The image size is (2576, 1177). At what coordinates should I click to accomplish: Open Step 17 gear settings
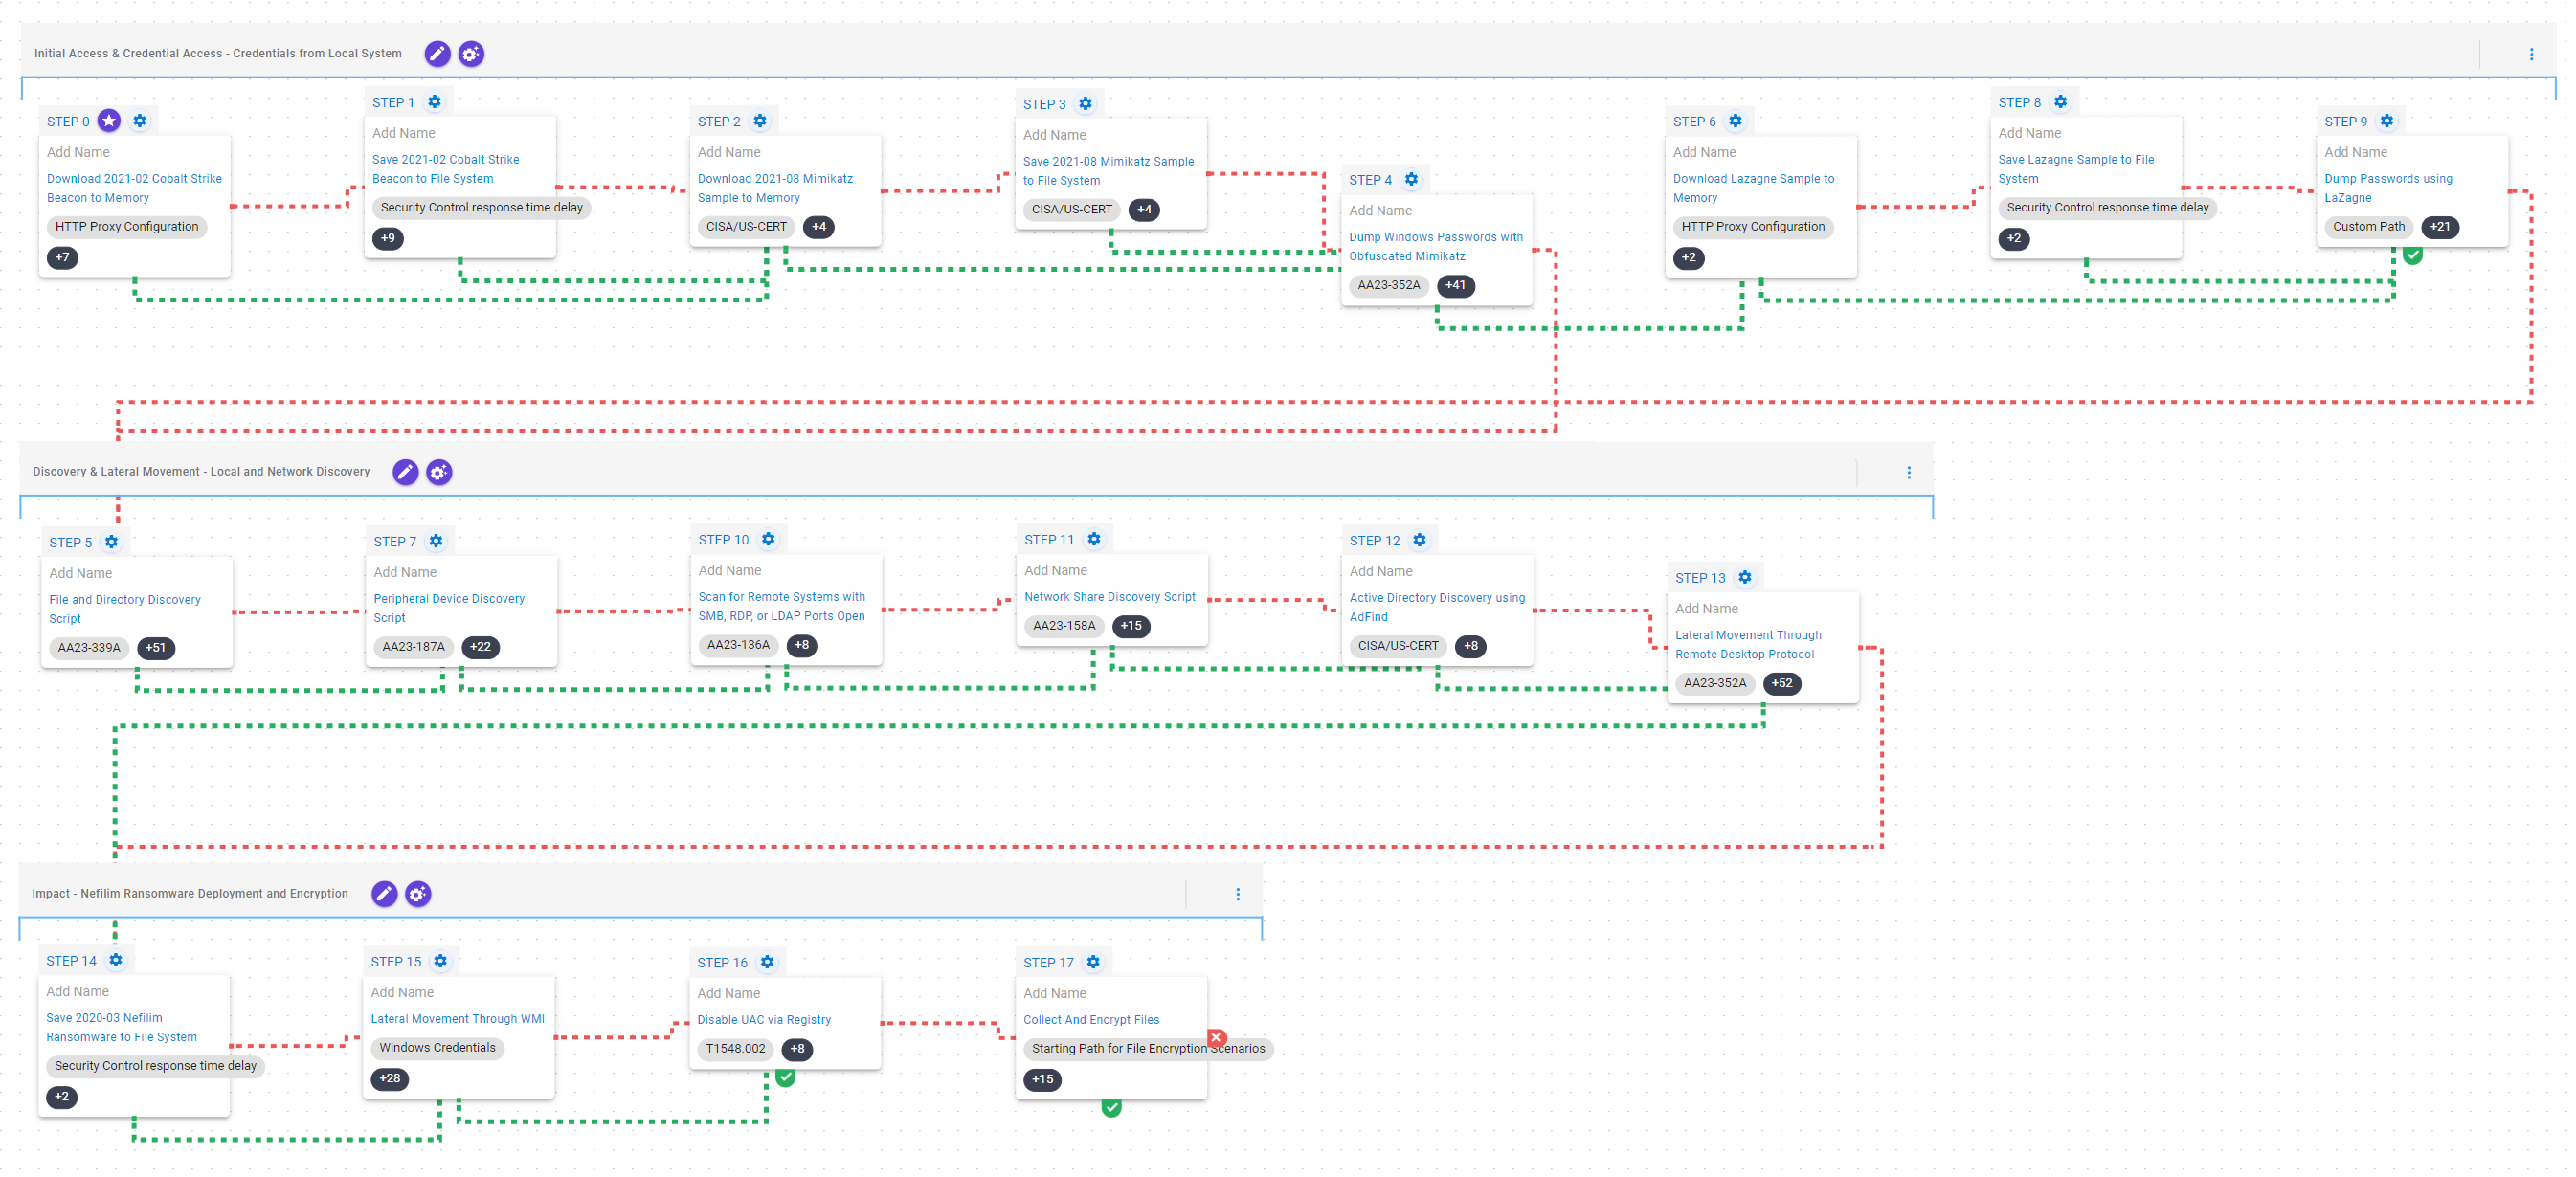[x=1093, y=962]
